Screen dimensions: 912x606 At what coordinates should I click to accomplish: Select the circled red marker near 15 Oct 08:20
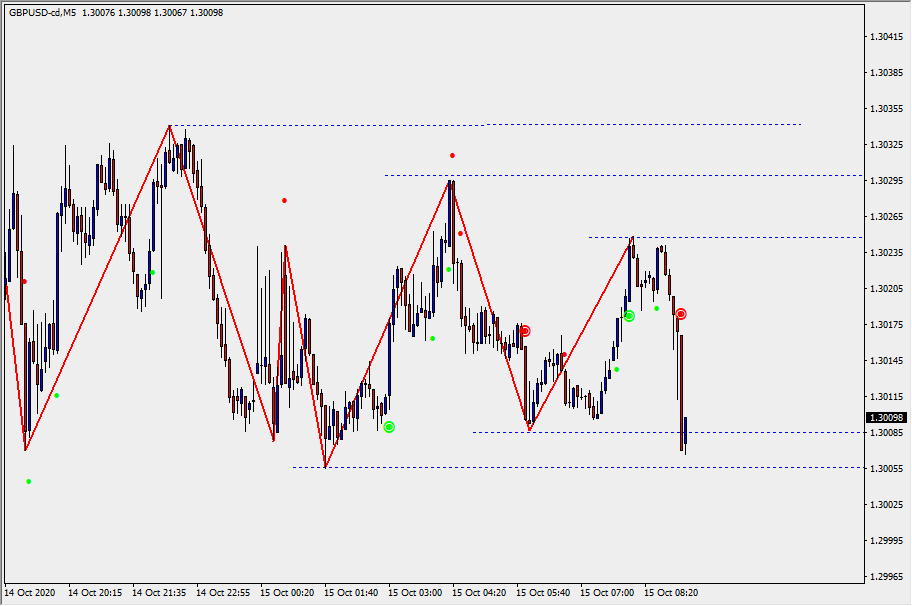tap(680, 314)
